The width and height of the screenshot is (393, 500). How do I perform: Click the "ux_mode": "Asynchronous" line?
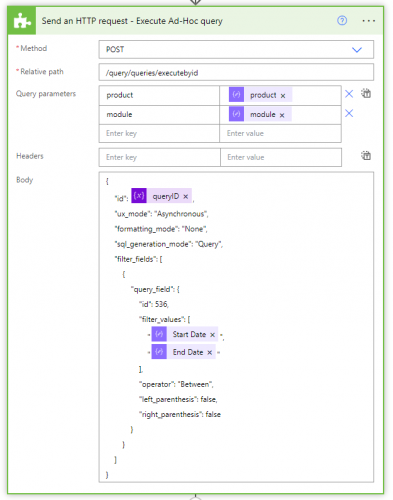pyautogui.click(x=161, y=214)
